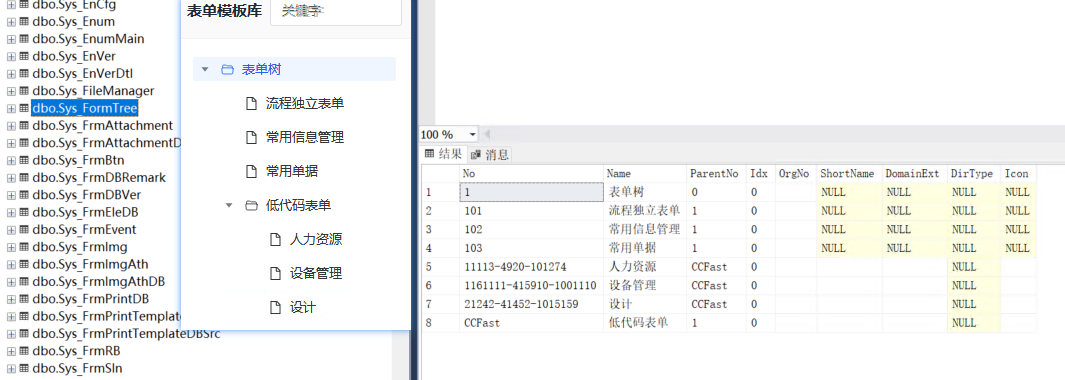Open the 常用单据 tree item
The width and height of the screenshot is (1065, 380).
pos(292,171)
